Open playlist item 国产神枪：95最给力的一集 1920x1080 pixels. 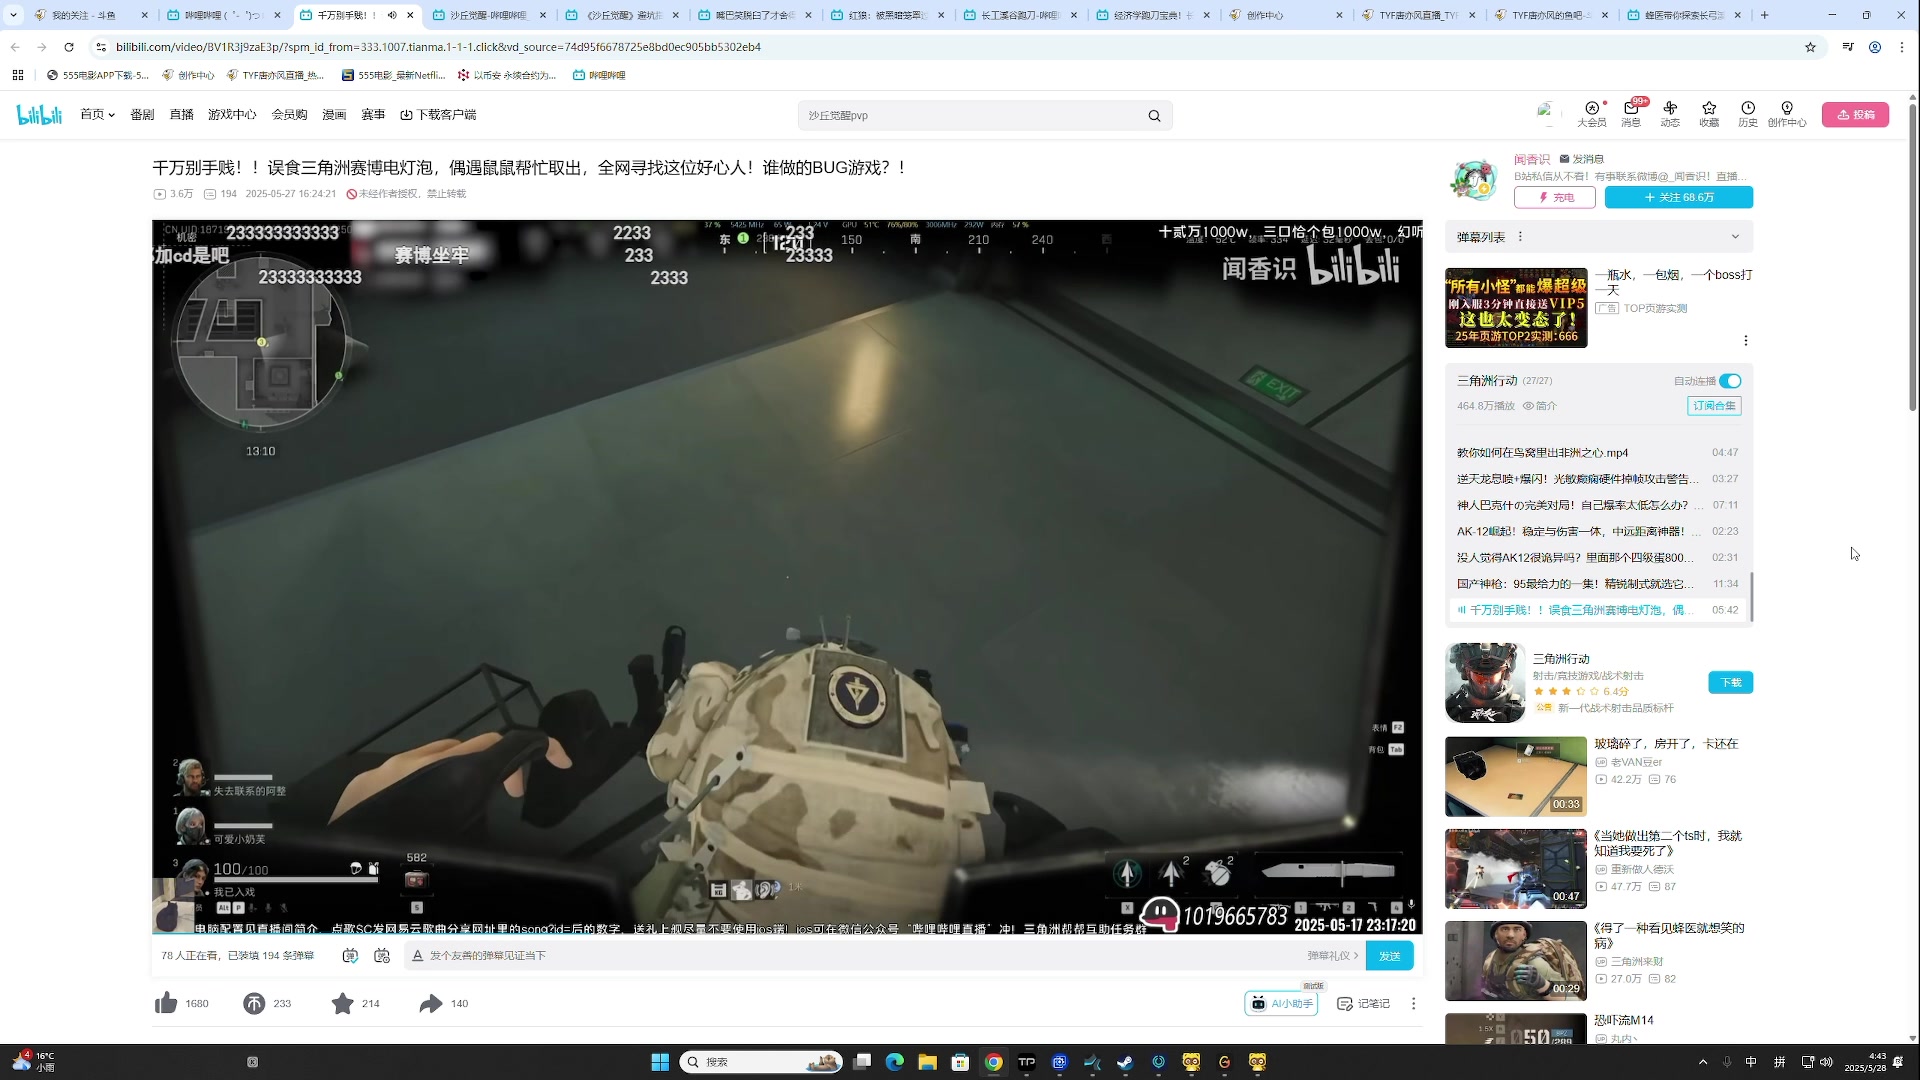1598,584
